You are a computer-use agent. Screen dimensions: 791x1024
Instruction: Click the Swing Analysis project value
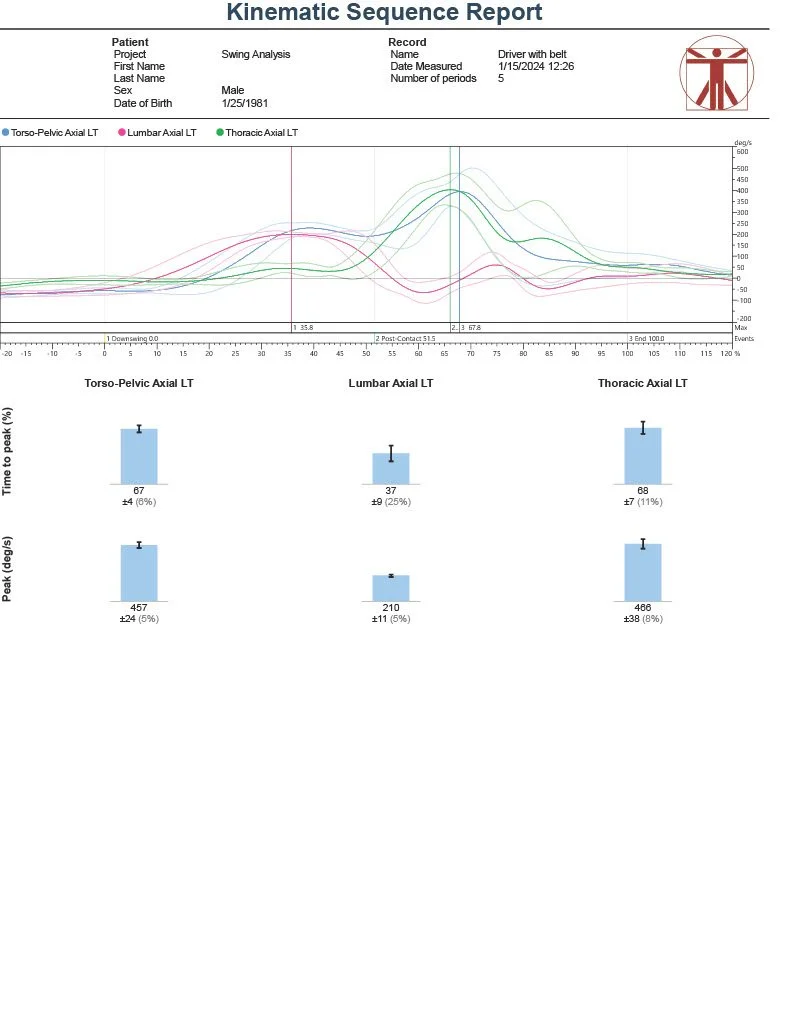255,54
